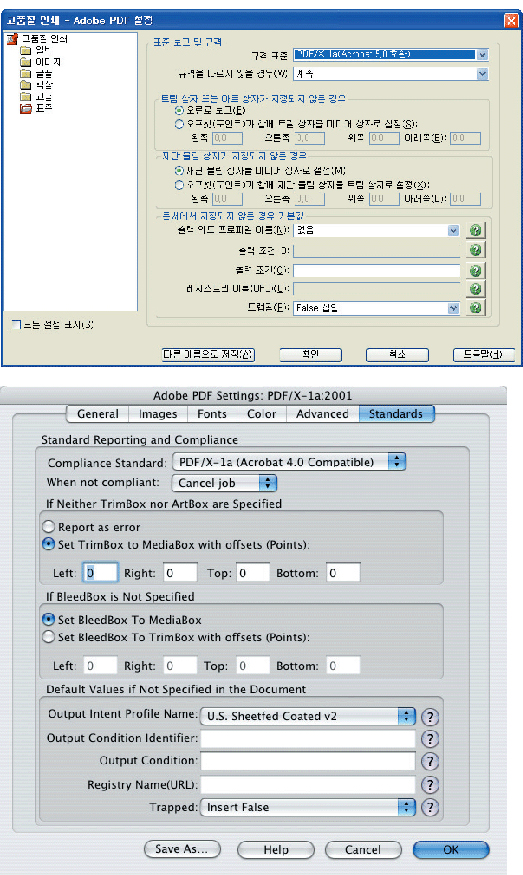This screenshot has height=875, width=523.
Task: Select 'Report as error' radio button
Action: tap(49, 527)
